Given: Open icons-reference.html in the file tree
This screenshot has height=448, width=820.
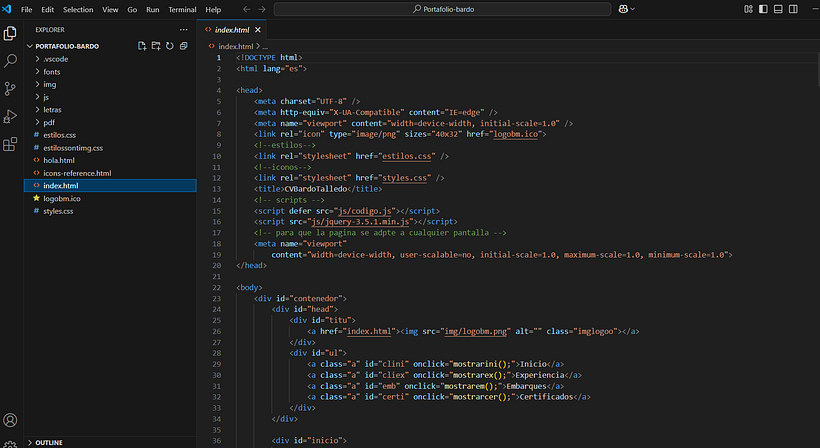Looking at the screenshot, I should point(110,173).
